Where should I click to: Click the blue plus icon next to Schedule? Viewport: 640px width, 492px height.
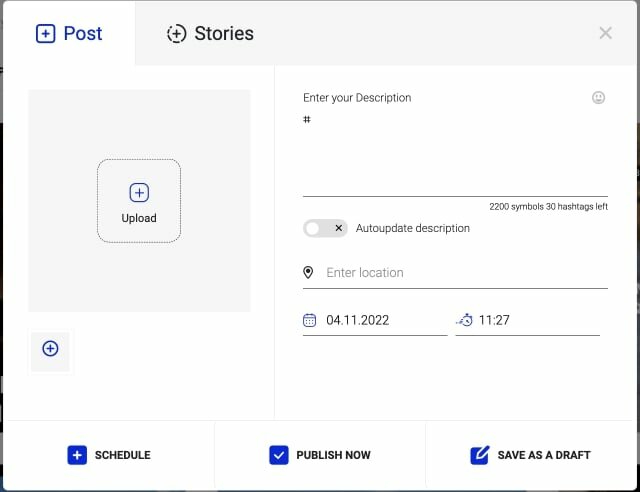pos(77,455)
